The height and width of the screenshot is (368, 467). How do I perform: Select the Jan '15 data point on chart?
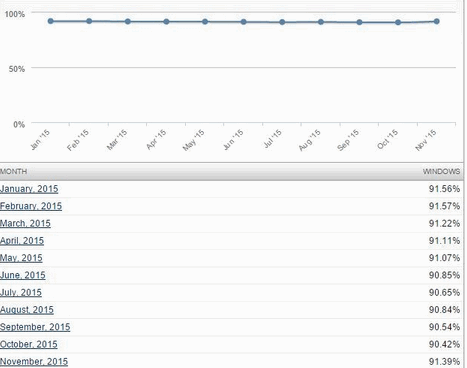51,21
